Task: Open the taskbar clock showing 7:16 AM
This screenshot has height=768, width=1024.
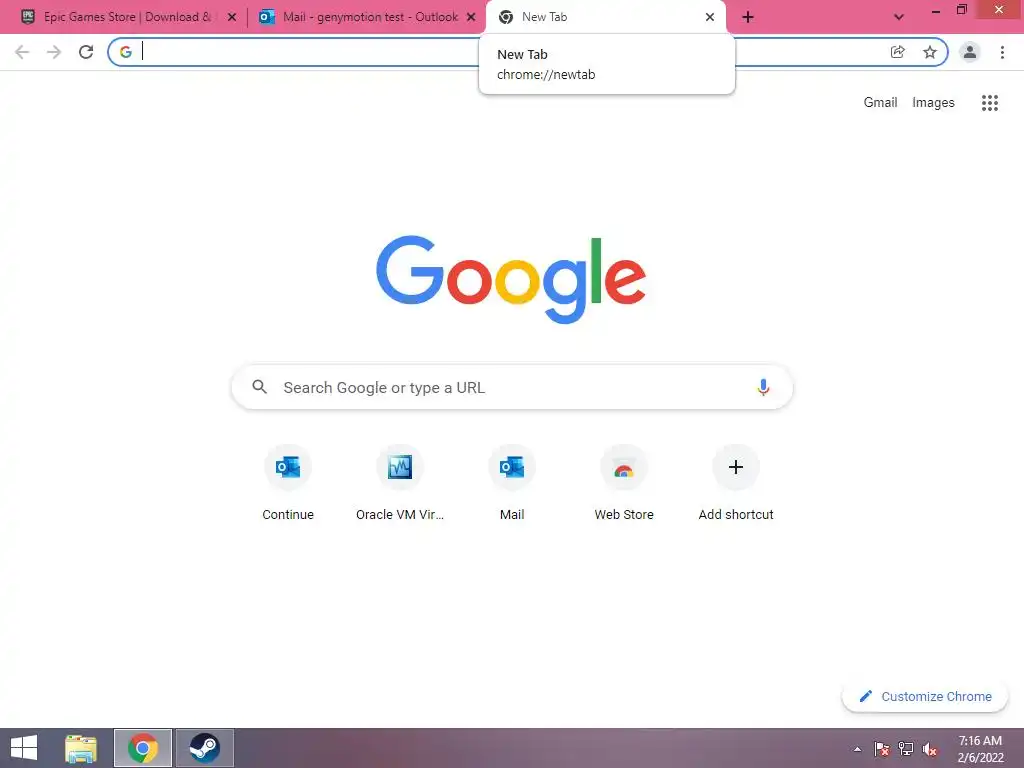Action: [x=980, y=749]
